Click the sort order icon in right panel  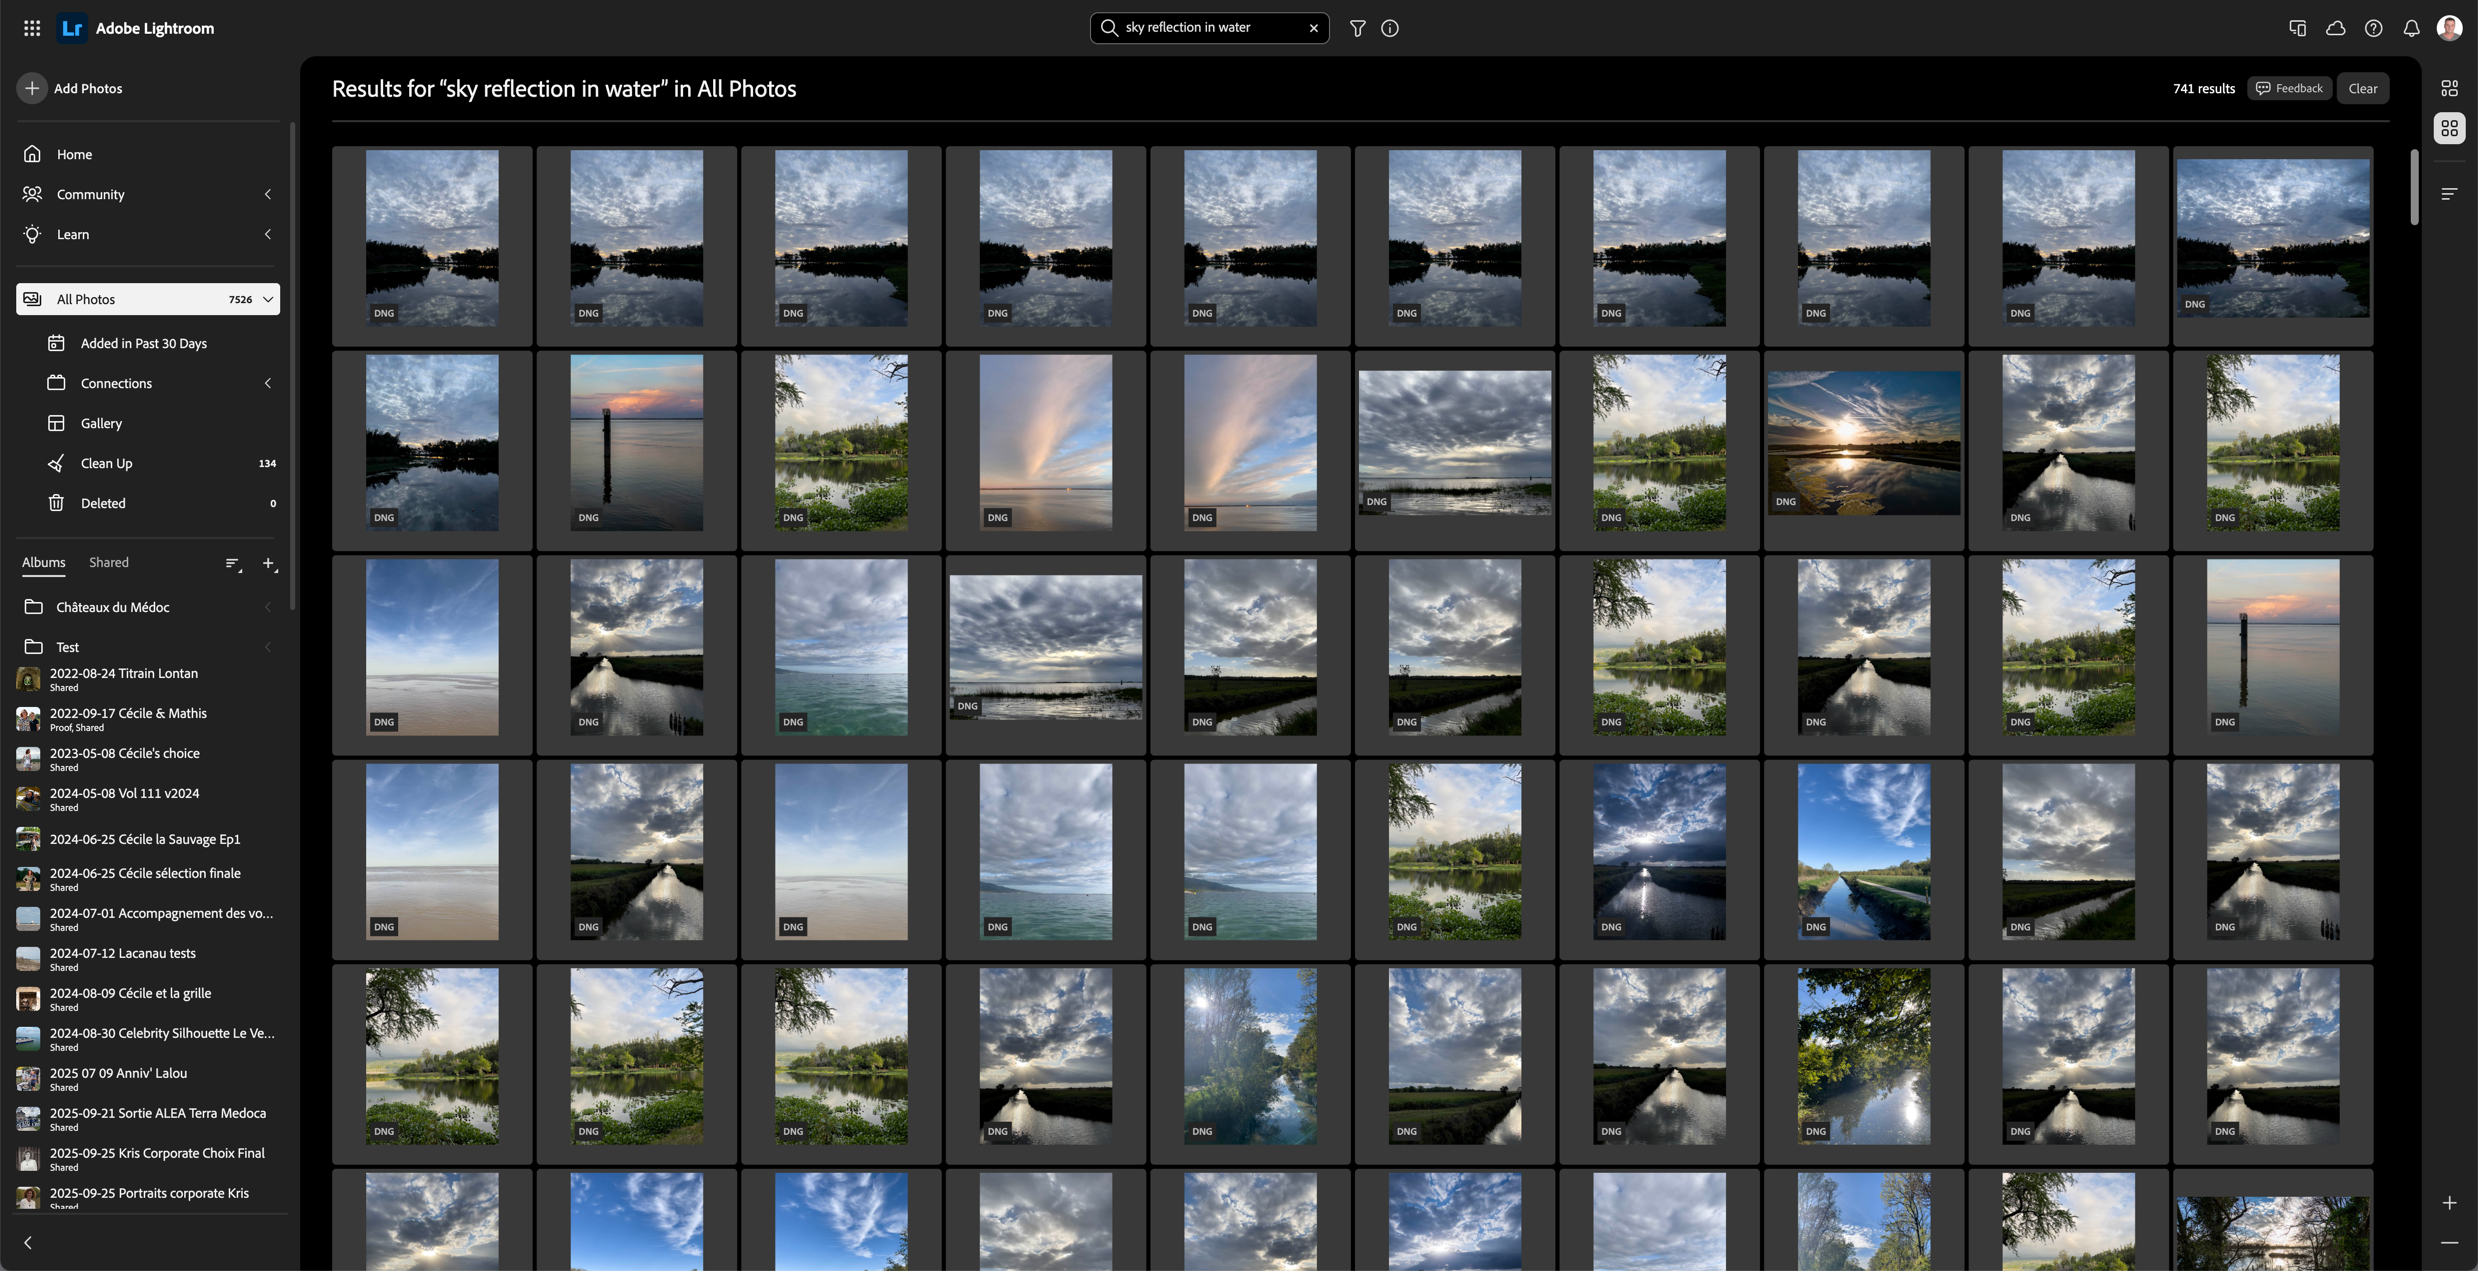(x=2449, y=193)
